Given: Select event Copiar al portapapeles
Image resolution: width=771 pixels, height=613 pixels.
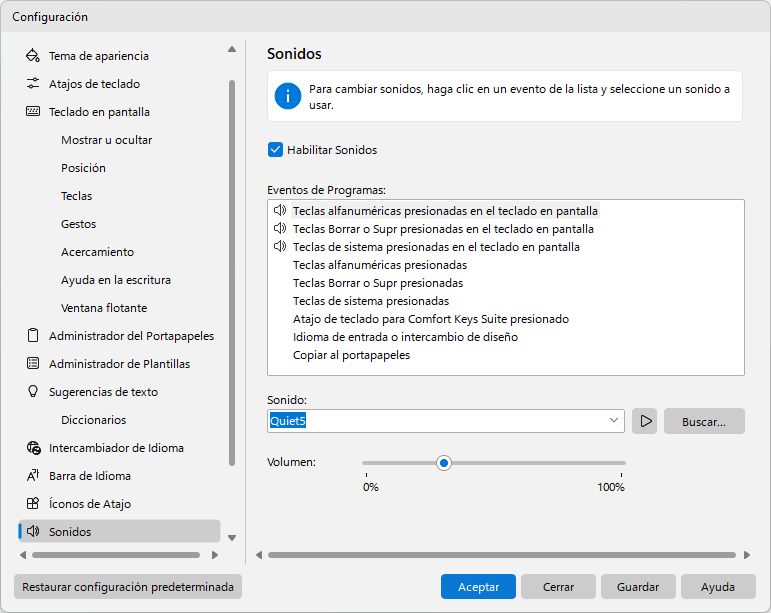Looking at the screenshot, I should [352, 355].
